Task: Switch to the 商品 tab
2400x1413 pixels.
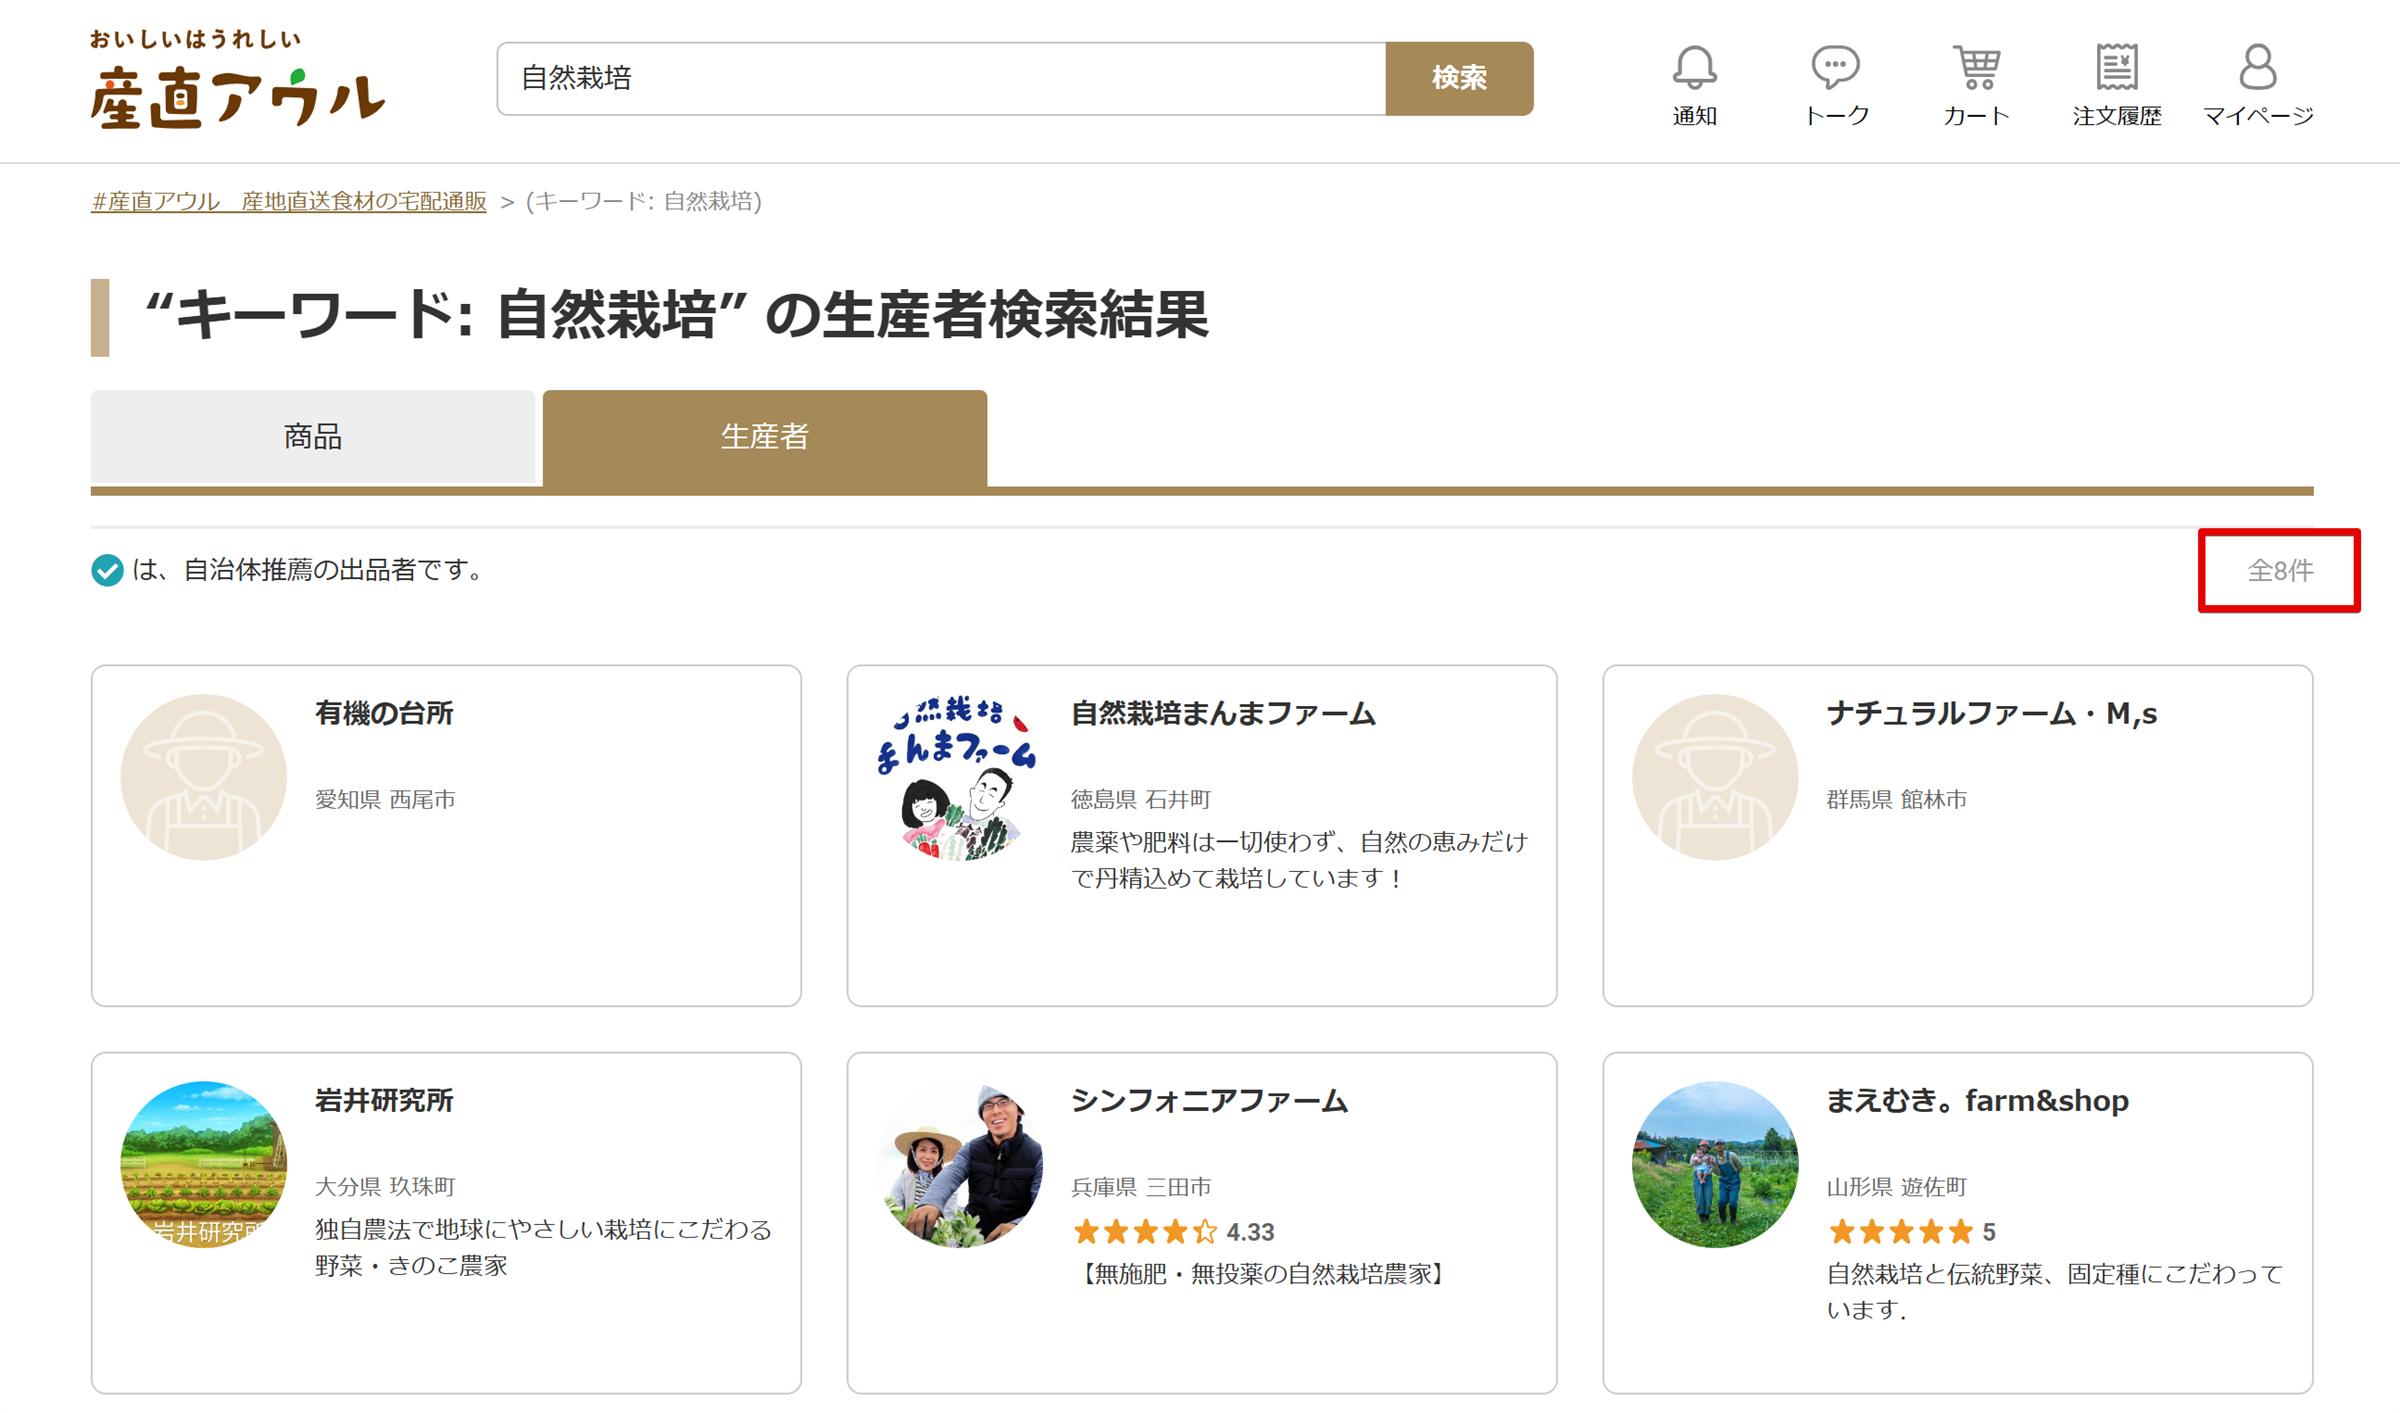Action: [x=313, y=437]
